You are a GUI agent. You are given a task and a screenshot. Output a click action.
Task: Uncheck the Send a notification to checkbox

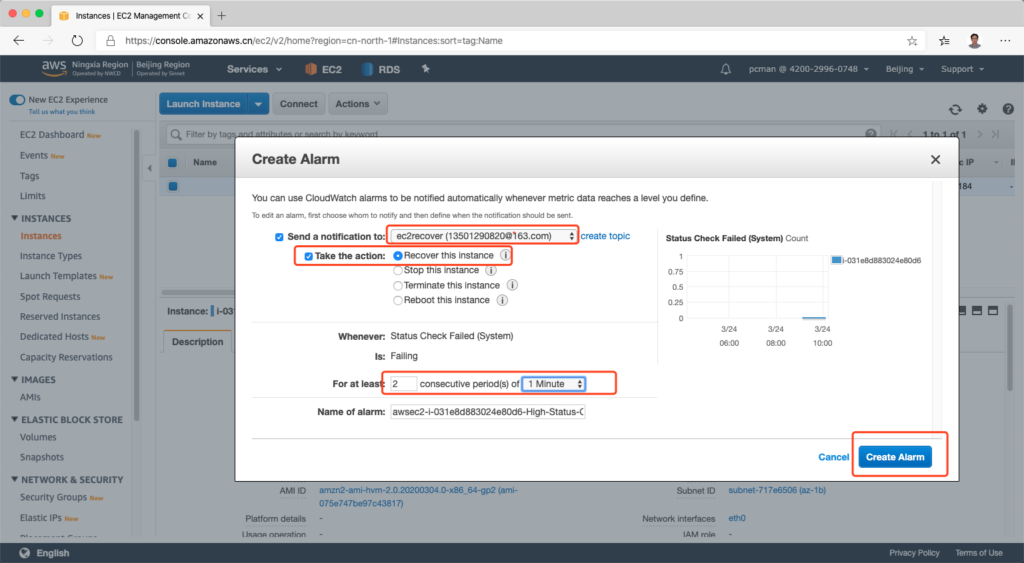[279, 236]
